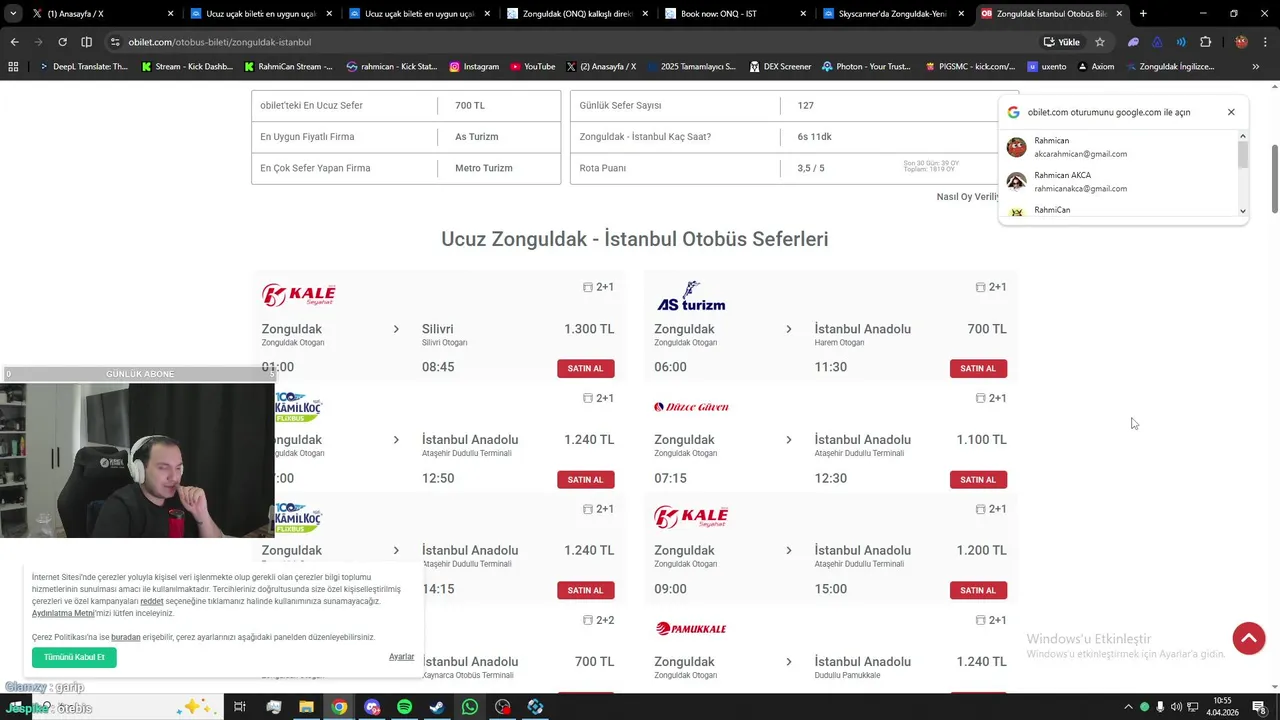Open WhatsApp from the taskbar
Viewport: 1280px width, 720px height.
pyautogui.click(x=470, y=707)
